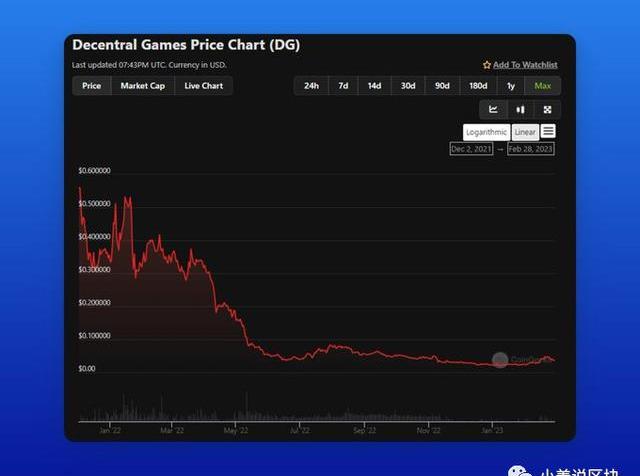Switch to candlestick chart icon
The width and height of the screenshot is (640, 476).
tap(520, 109)
